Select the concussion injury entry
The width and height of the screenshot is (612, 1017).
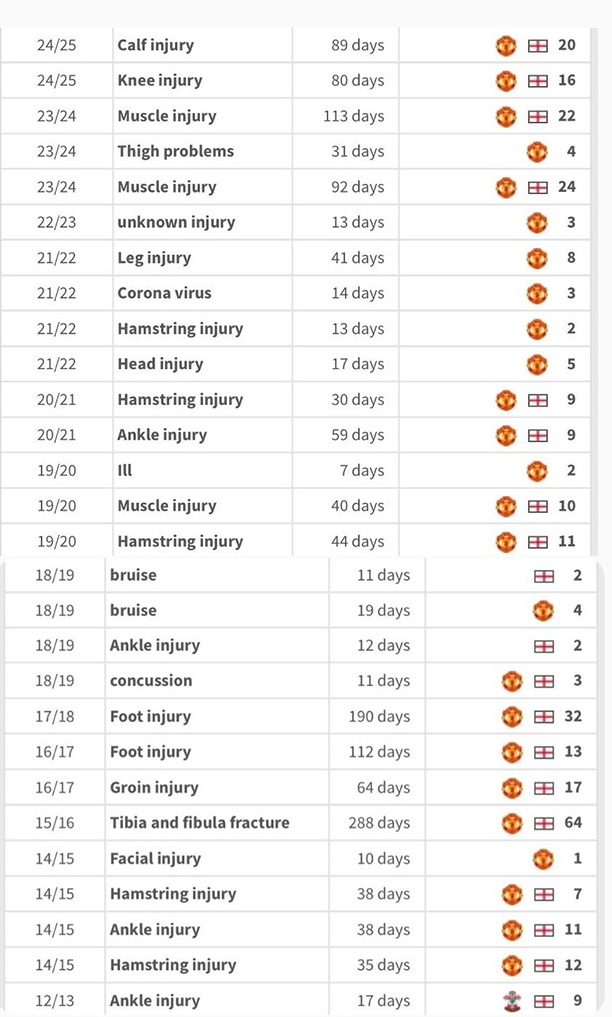pos(151,681)
